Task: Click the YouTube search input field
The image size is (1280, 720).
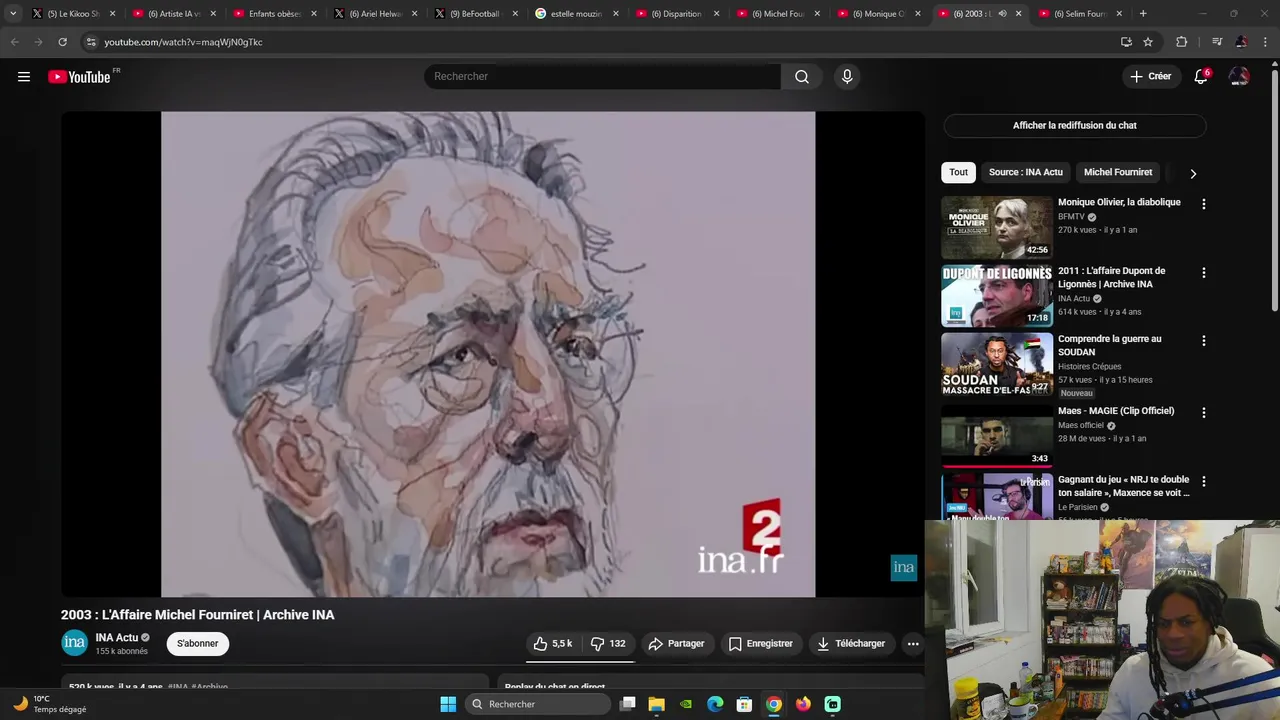Action: coord(603,77)
